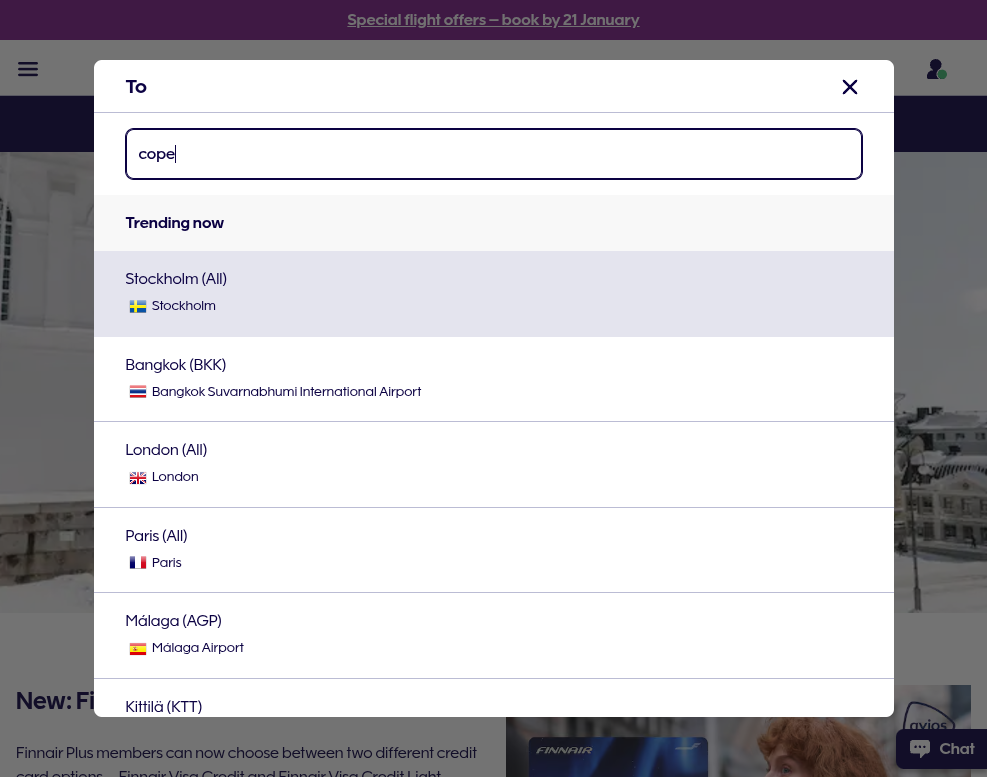Close the To destination dialog
987x777 pixels.
point(850,87)
